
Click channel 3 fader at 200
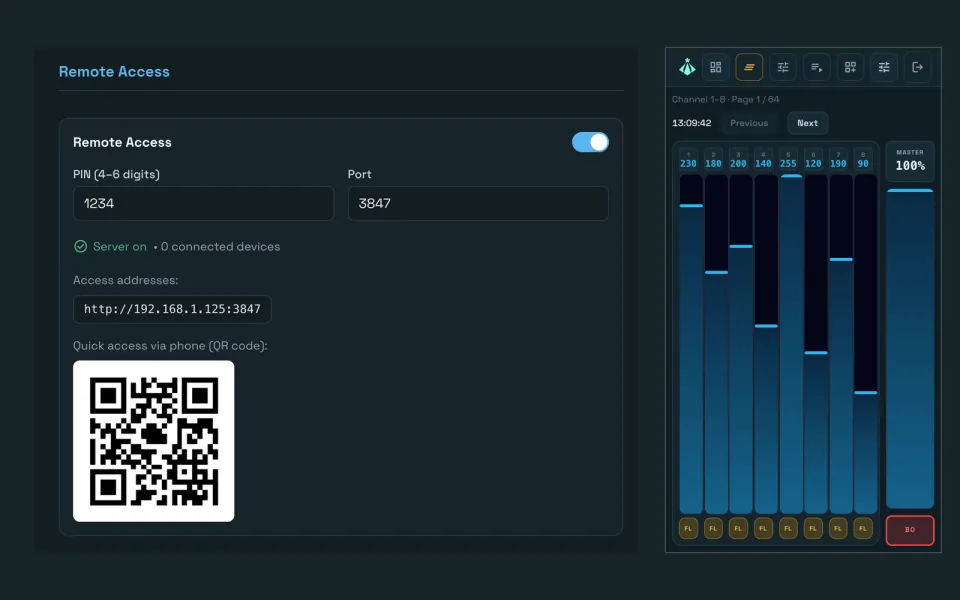pyautogui.click(x=741, y=344)
